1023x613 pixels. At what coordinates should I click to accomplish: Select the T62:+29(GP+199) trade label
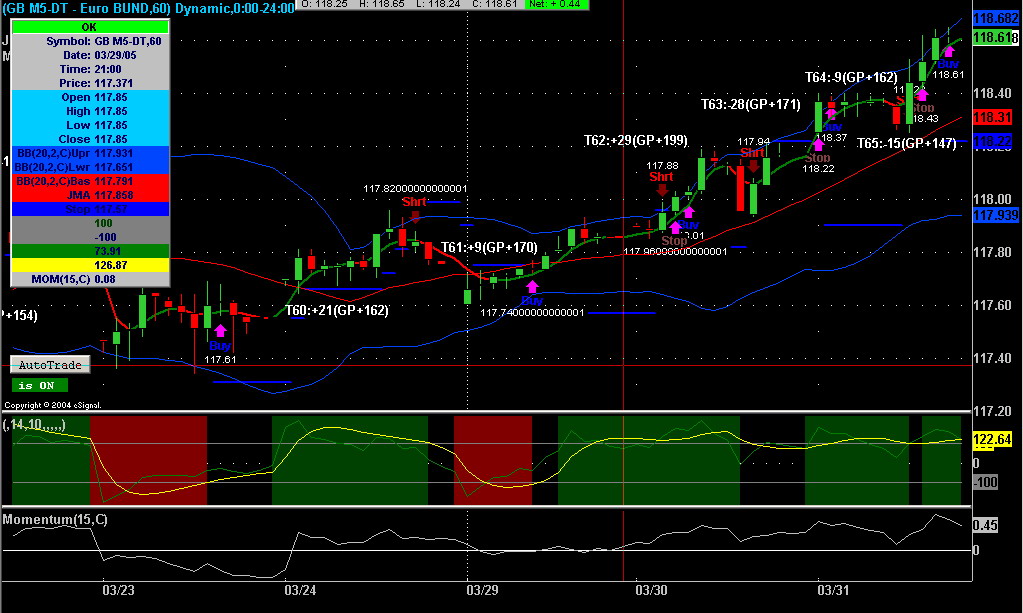click(635, 140)
